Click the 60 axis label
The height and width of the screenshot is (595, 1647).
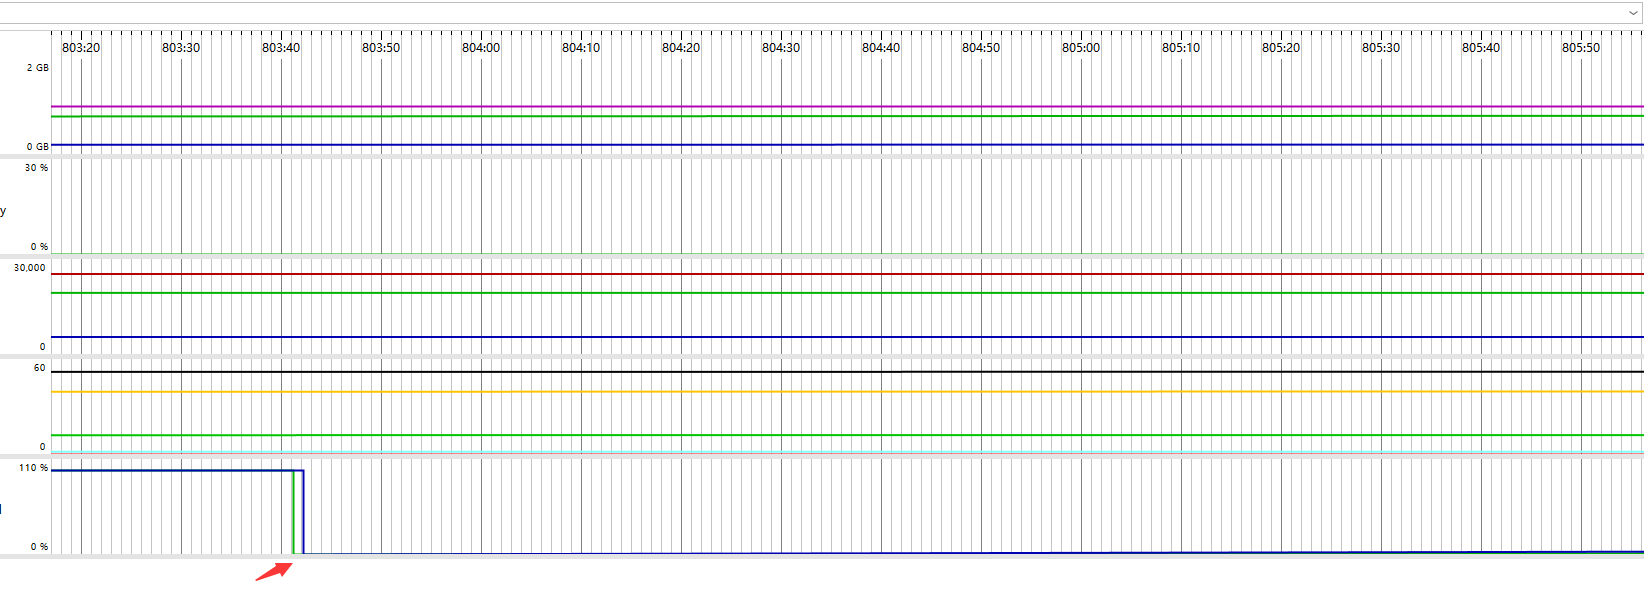click(39, 368)
